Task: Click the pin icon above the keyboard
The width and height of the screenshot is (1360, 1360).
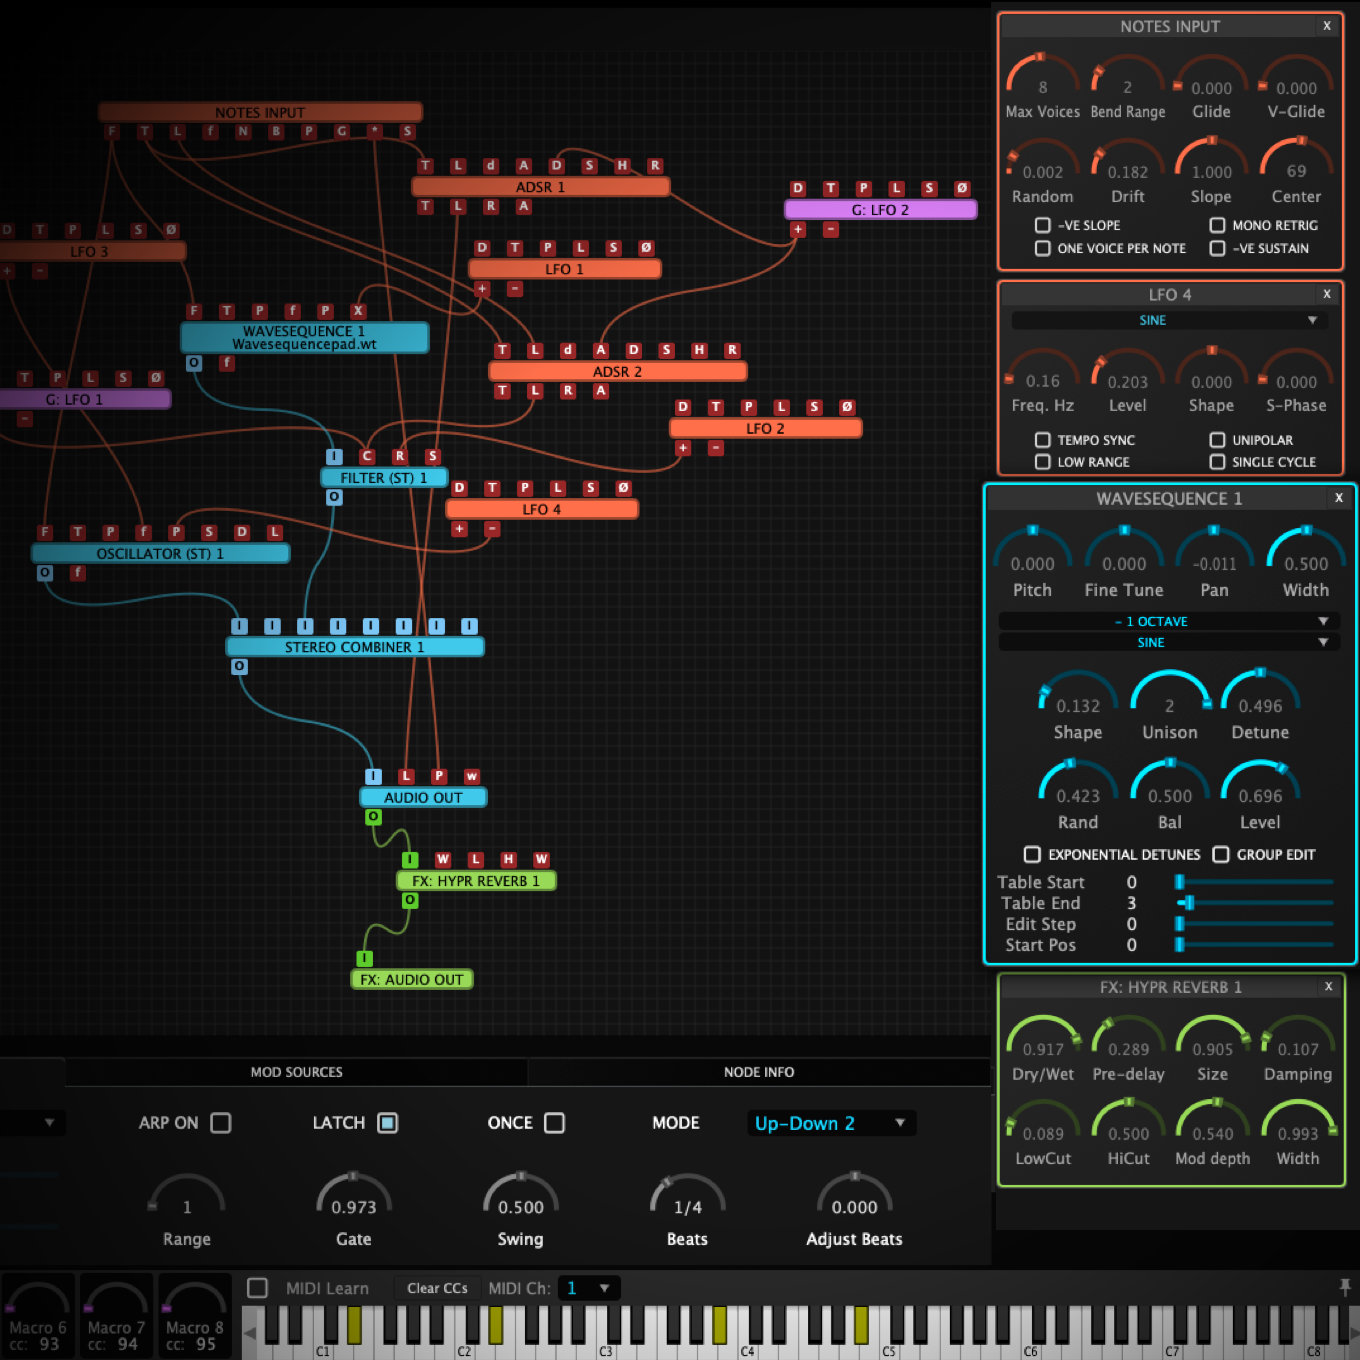Action: click(x=1345, y=1286)
